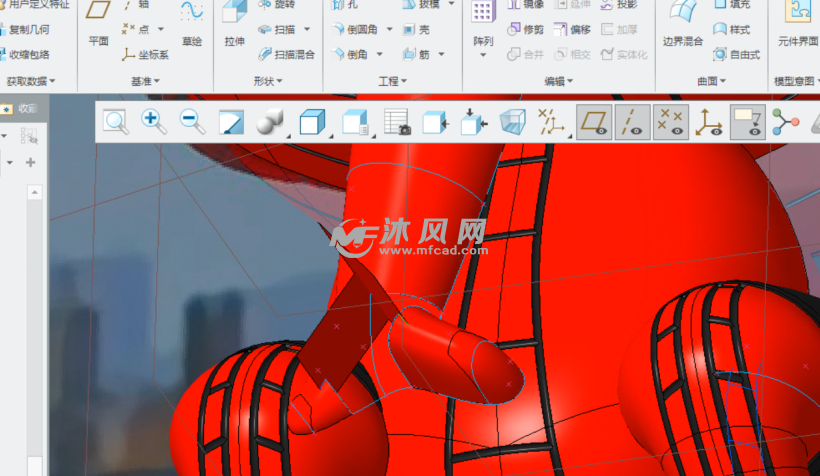Select the 拉伸 extrude tool

(234, 24)
